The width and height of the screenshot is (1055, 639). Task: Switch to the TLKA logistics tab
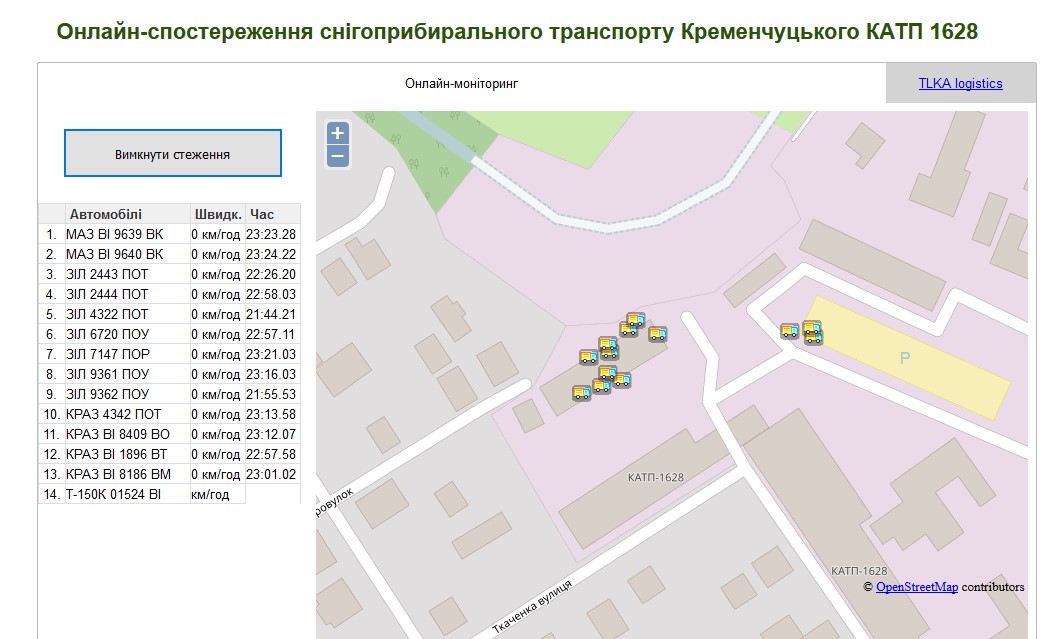pos(960,84)
